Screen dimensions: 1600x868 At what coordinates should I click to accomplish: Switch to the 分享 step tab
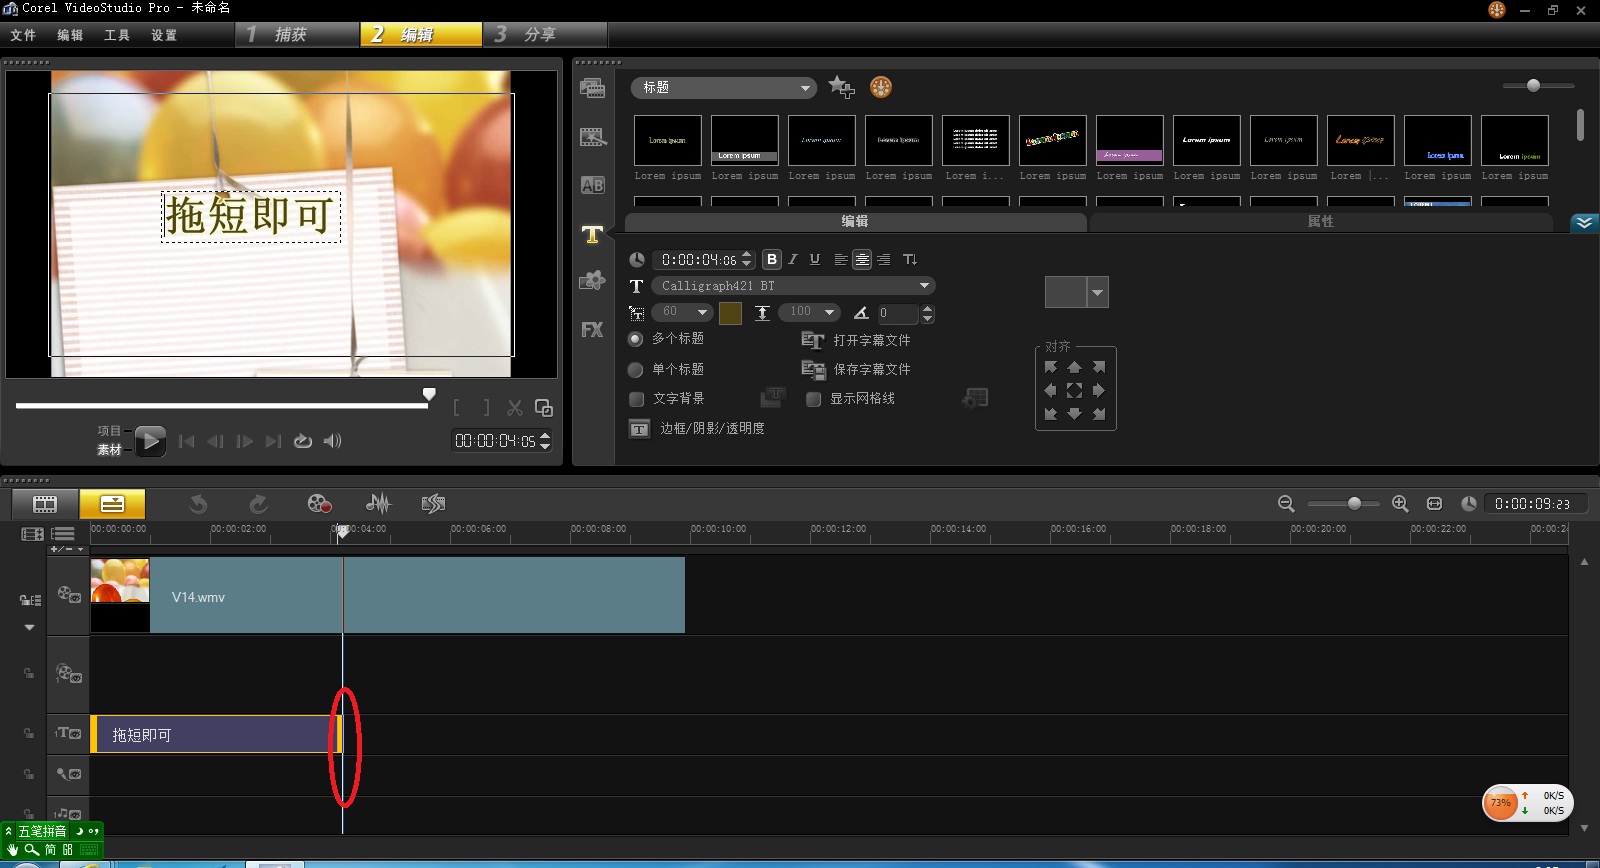(x=545, y=34)
